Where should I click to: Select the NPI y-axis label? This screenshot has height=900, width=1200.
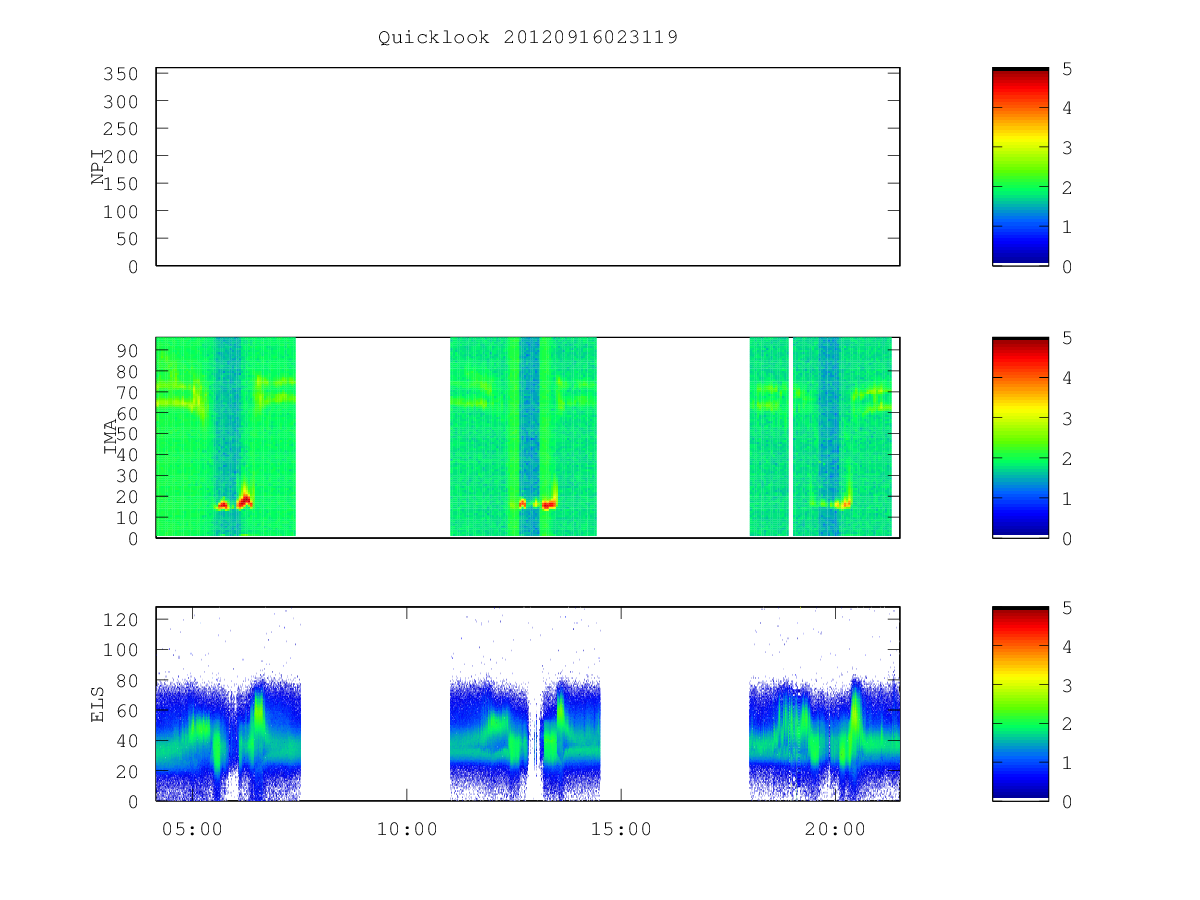pos(98,167)
